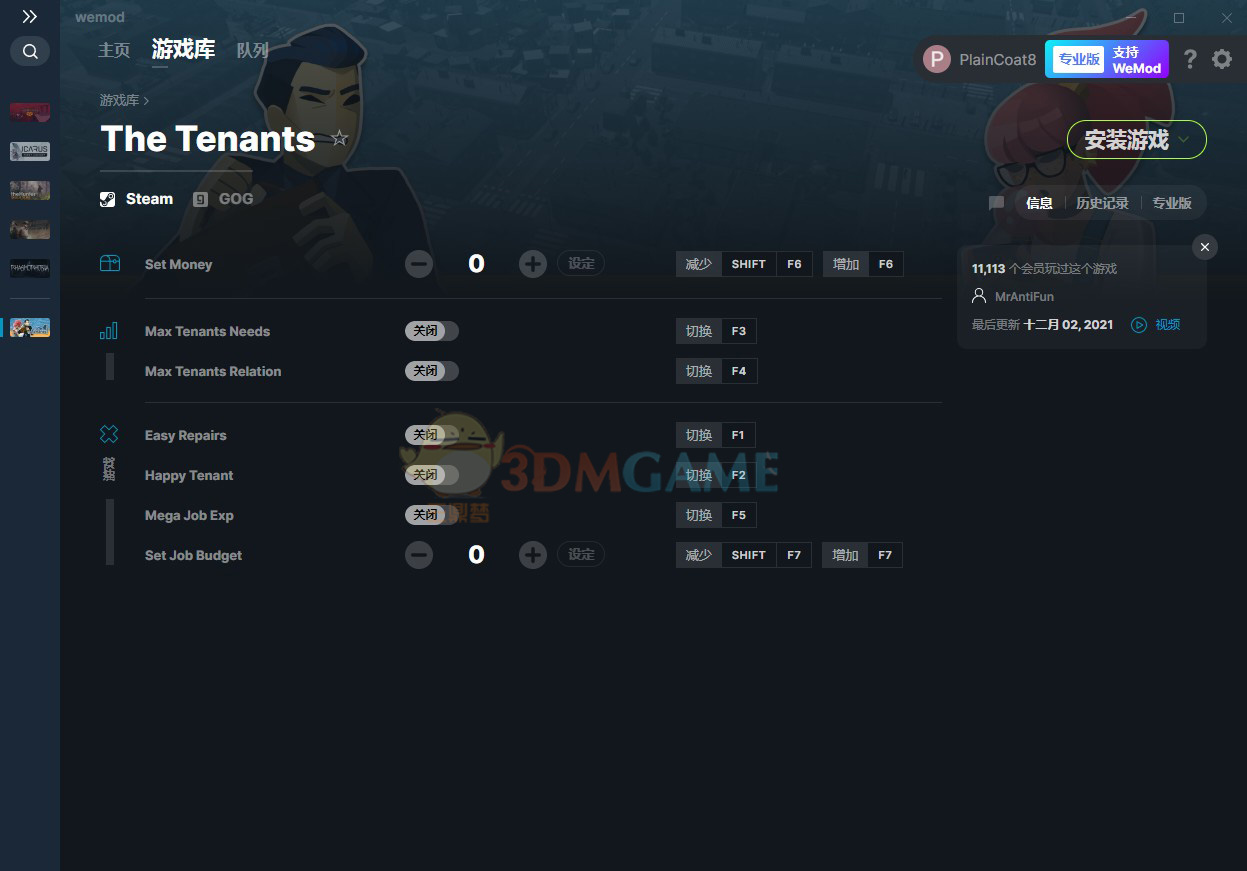Select the GOG platform tab
This screenshot has width=1247, height=871.
[x=223, y=199]
